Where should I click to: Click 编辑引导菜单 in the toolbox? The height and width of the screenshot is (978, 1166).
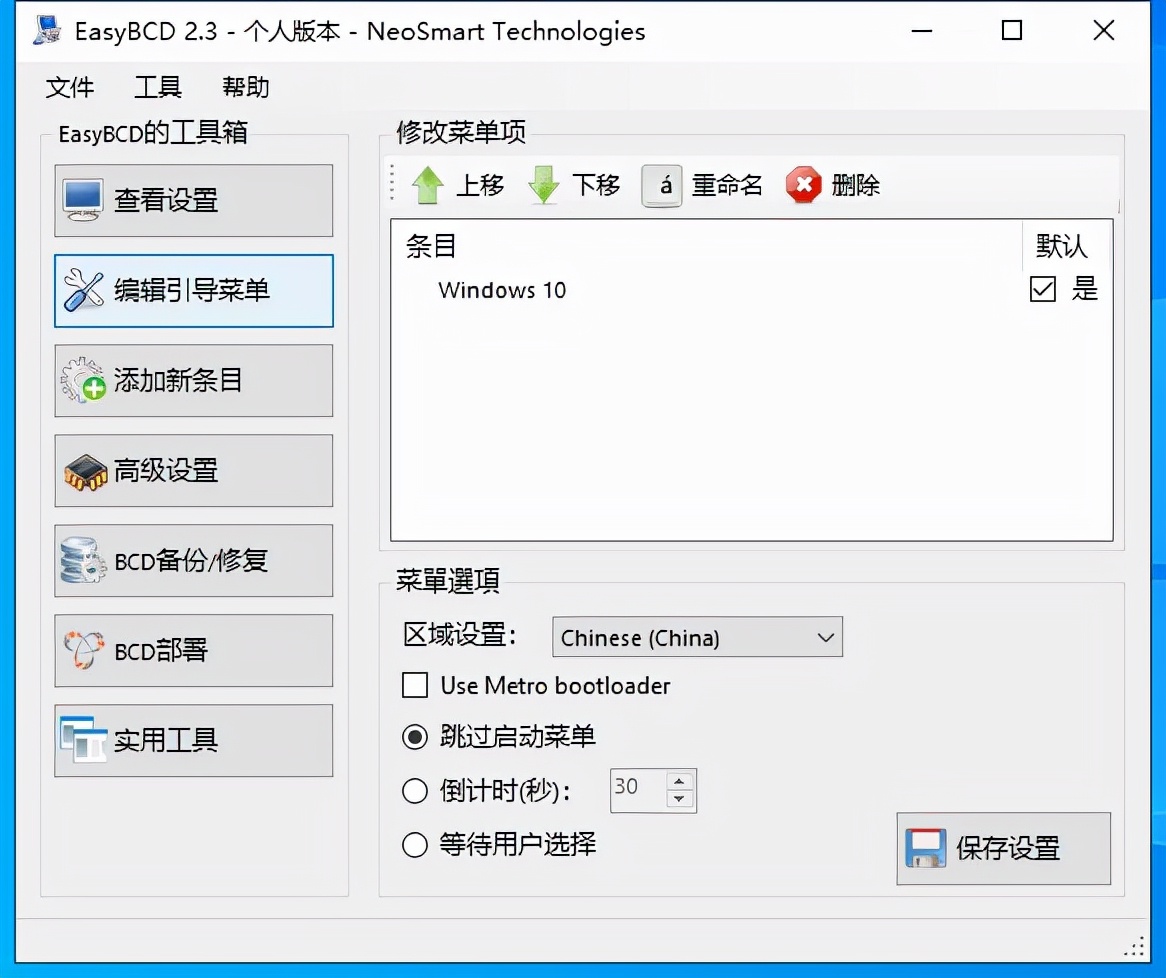(193, 290)
